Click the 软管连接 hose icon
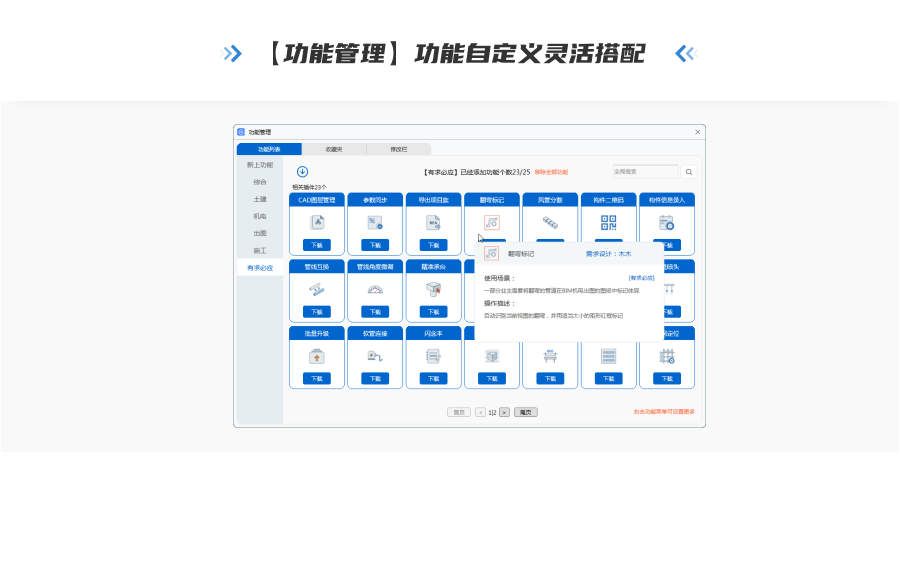Image resolution: width=900 pixels, height=571 pixels. 375,356
